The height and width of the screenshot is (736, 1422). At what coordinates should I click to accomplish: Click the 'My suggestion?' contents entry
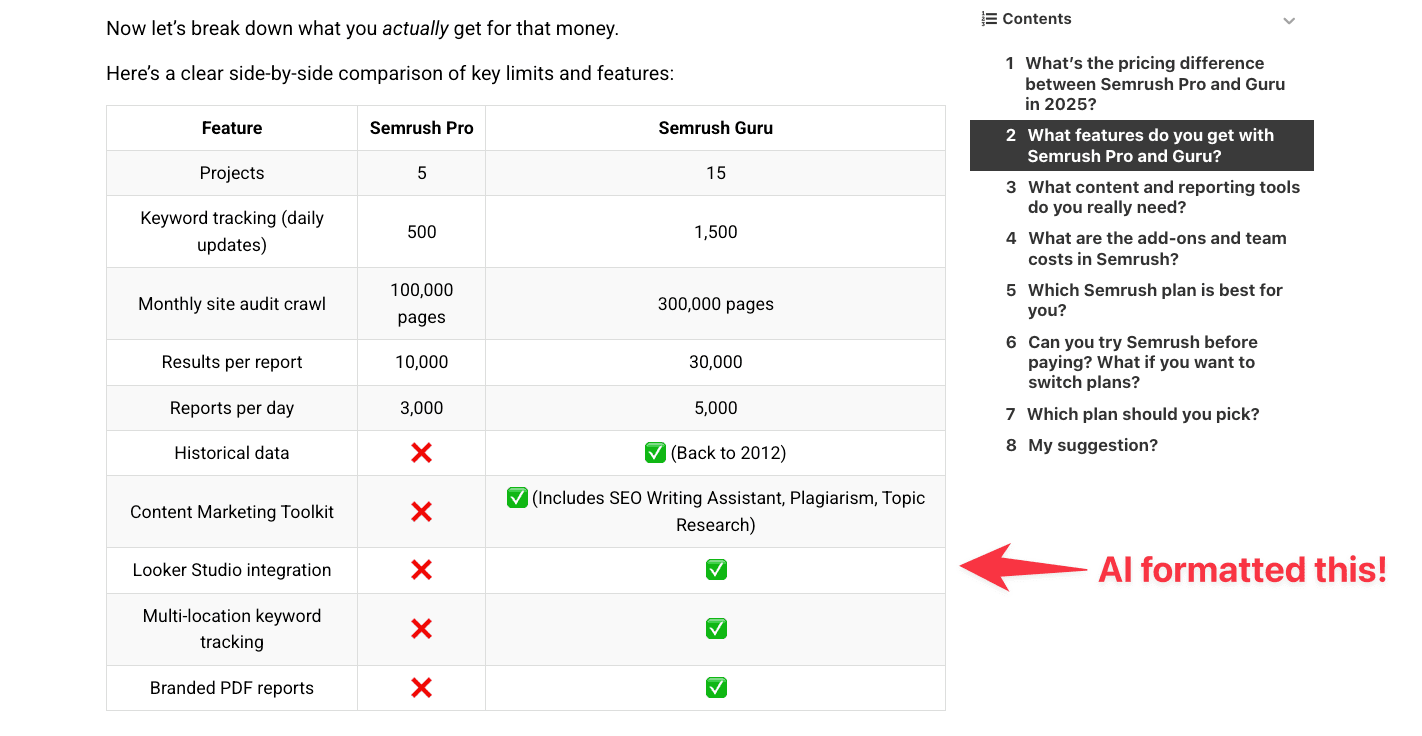click(1092, 445)
